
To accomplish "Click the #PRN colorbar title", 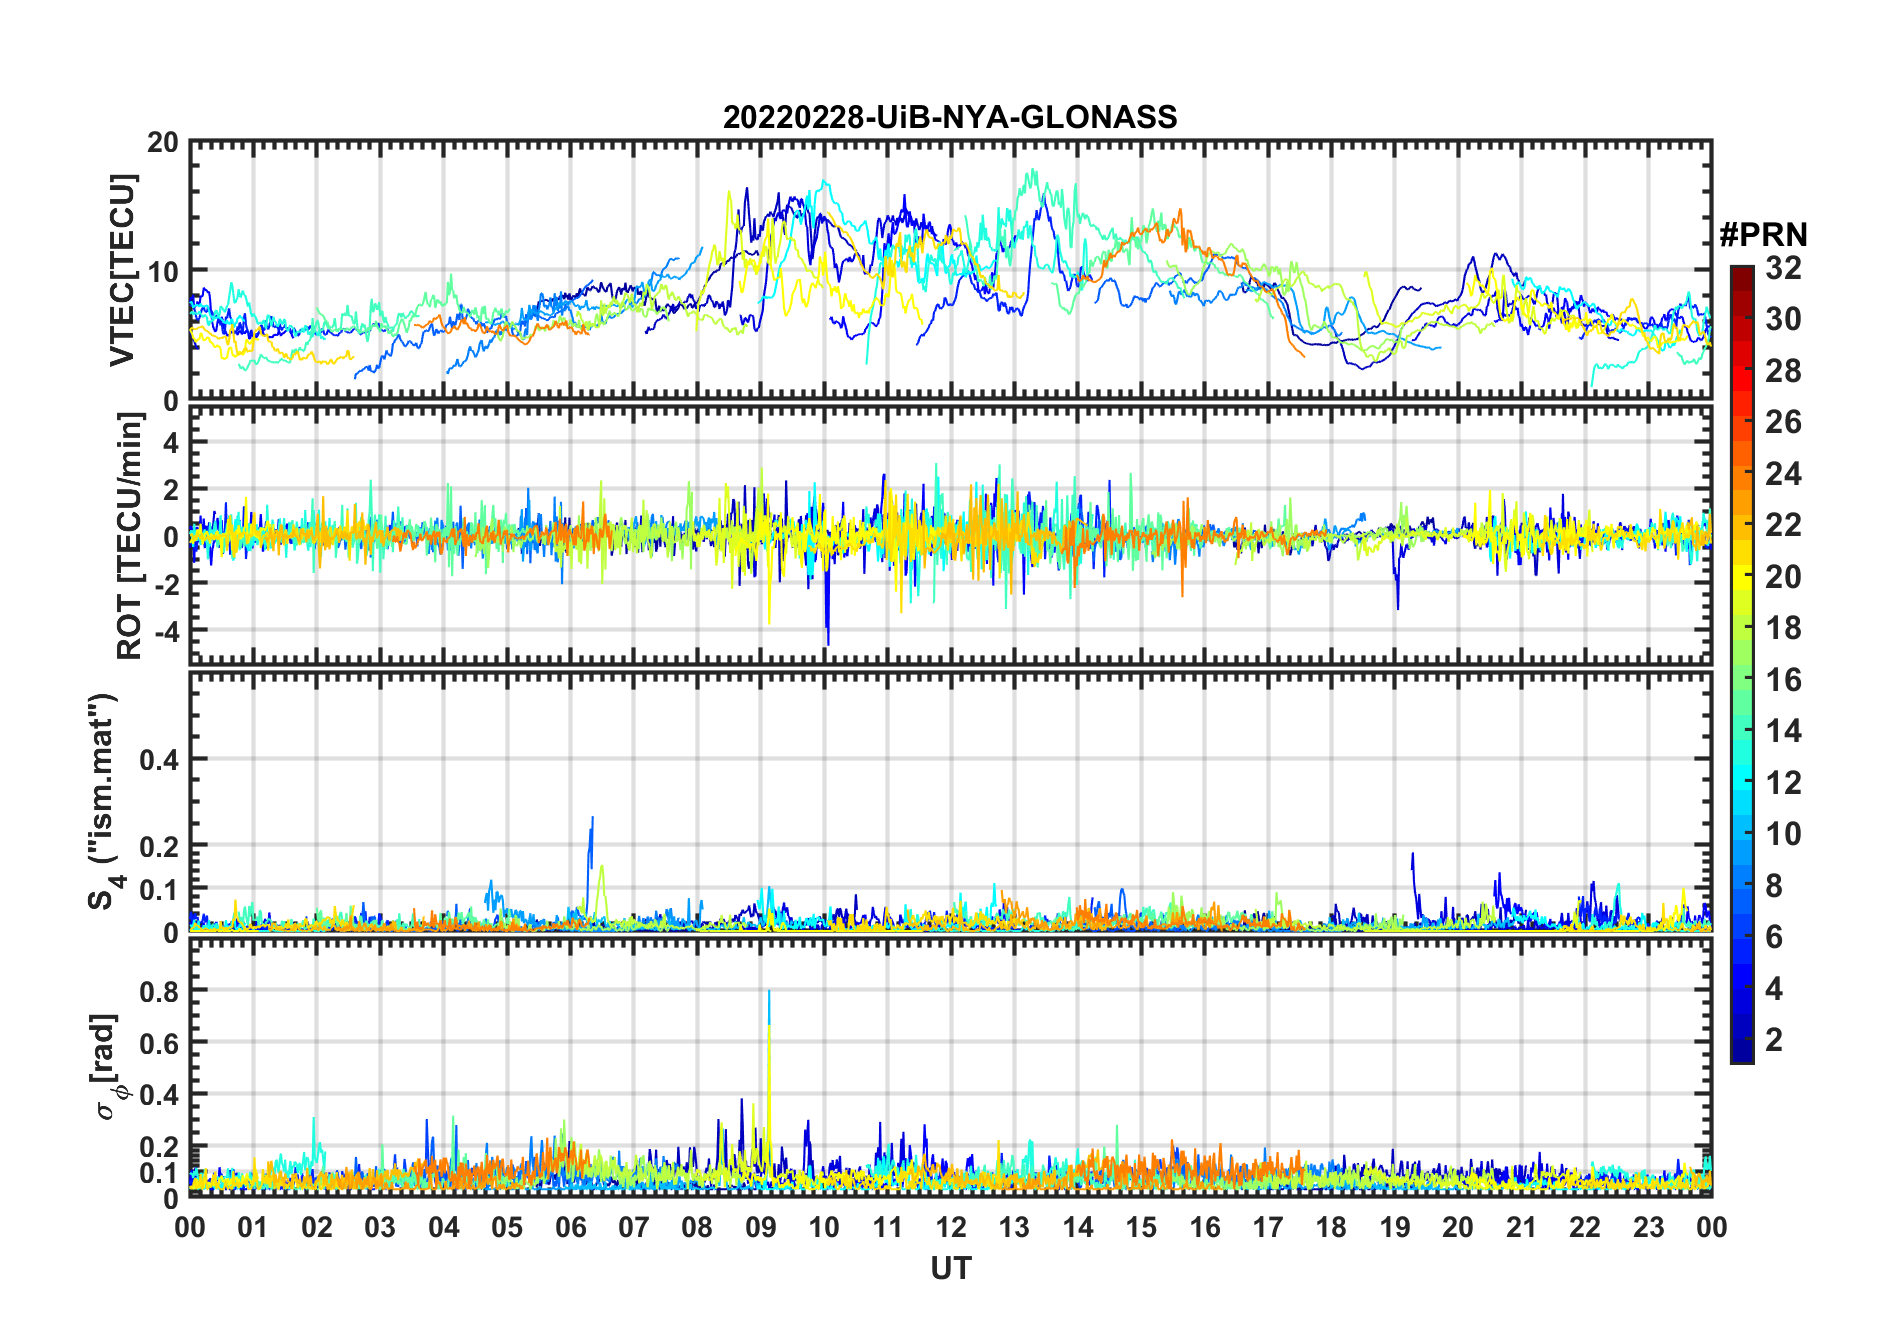I will pyautogui.click(x=1763, y=235).
